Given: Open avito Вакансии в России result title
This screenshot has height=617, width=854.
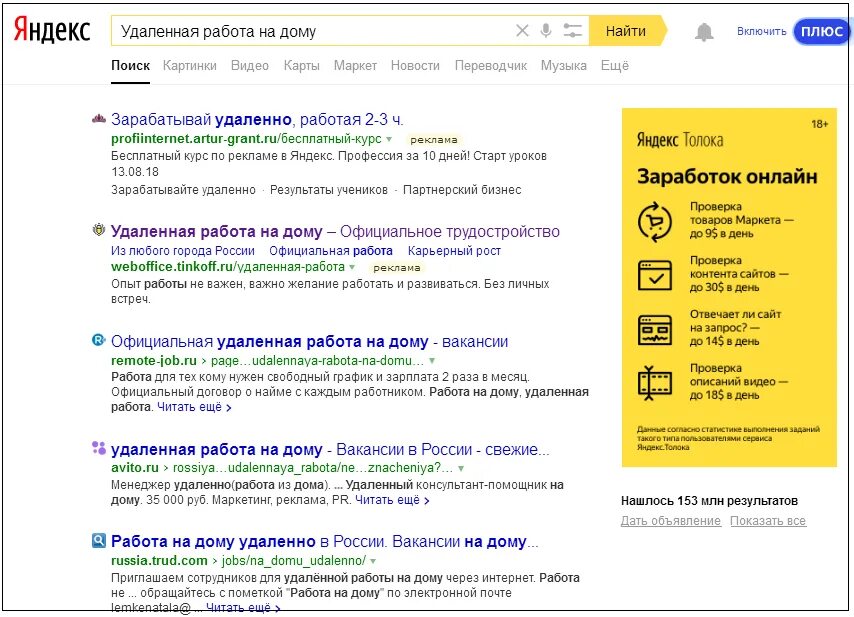Looking at the screenshot, I should 330,449.
